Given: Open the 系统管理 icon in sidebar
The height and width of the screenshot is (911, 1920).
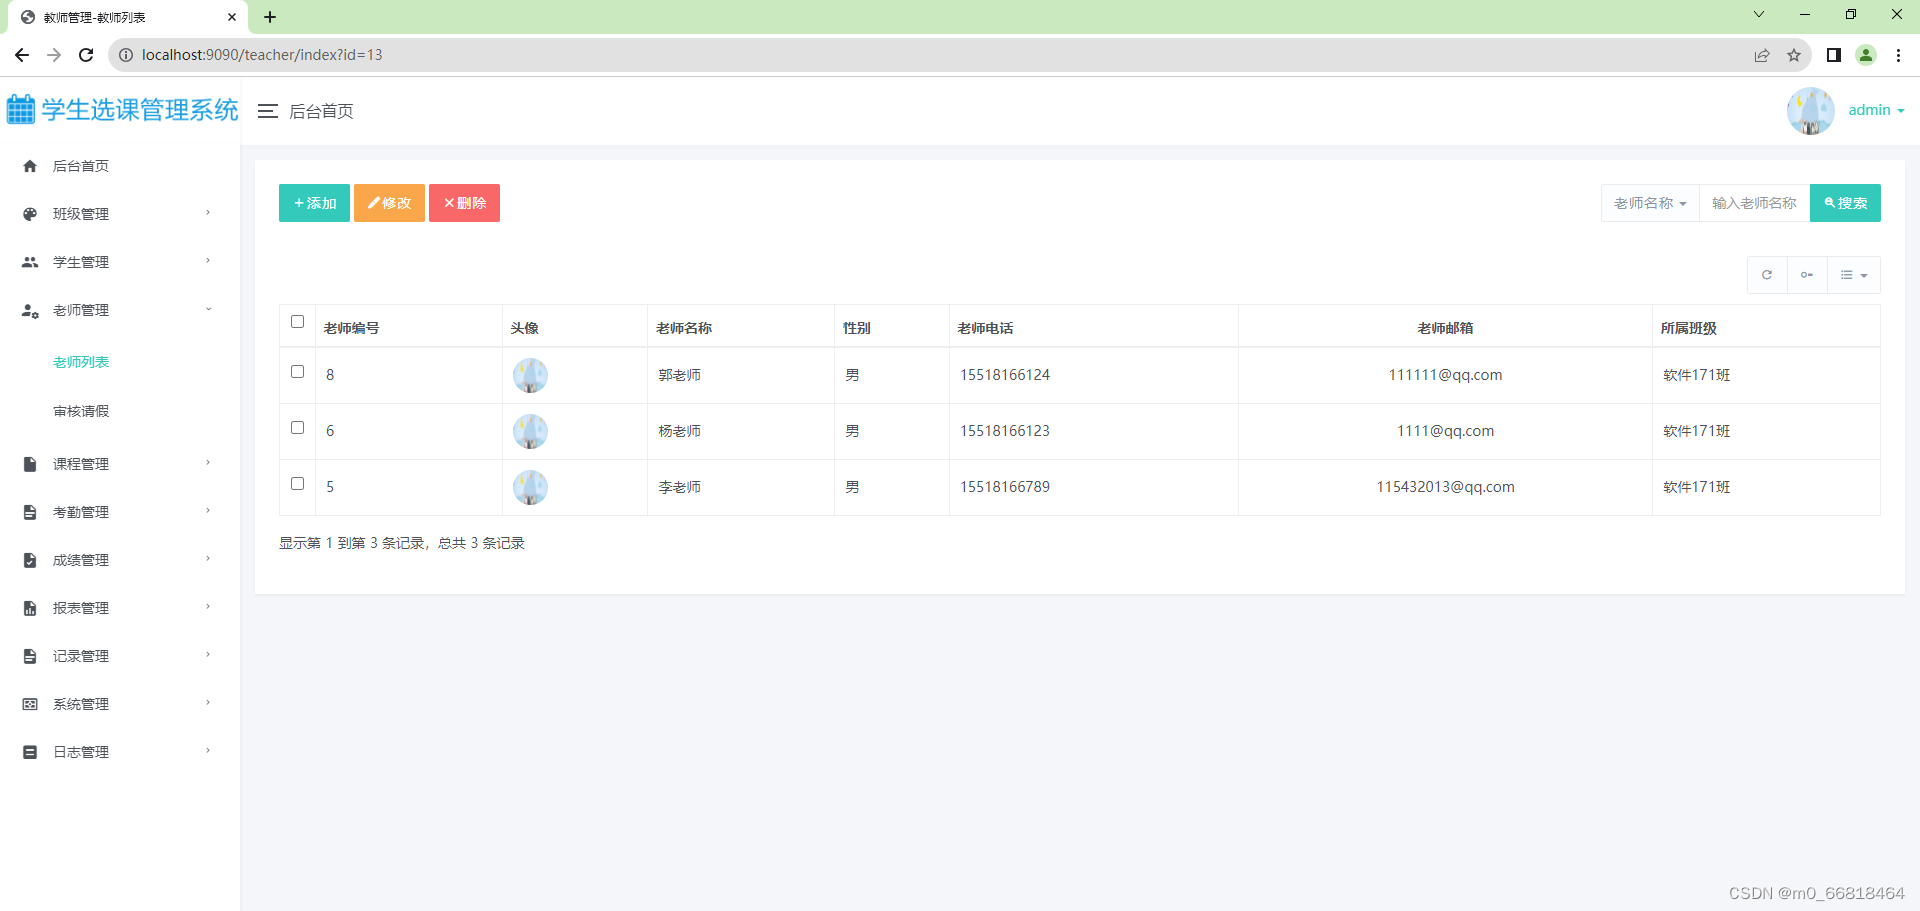Looking at the screenshot, I should pos(30,703).
